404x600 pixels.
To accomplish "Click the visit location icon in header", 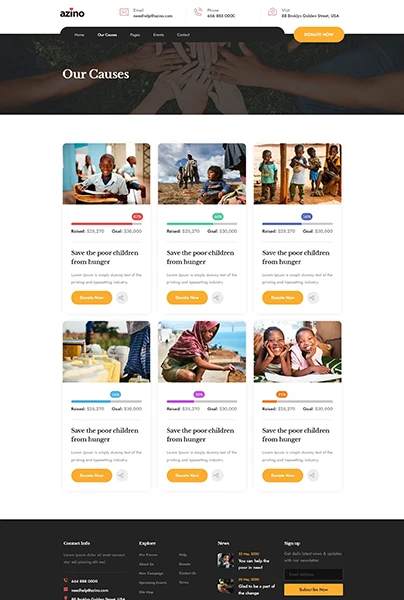I will pyautogui.click(x=272, y=12).
